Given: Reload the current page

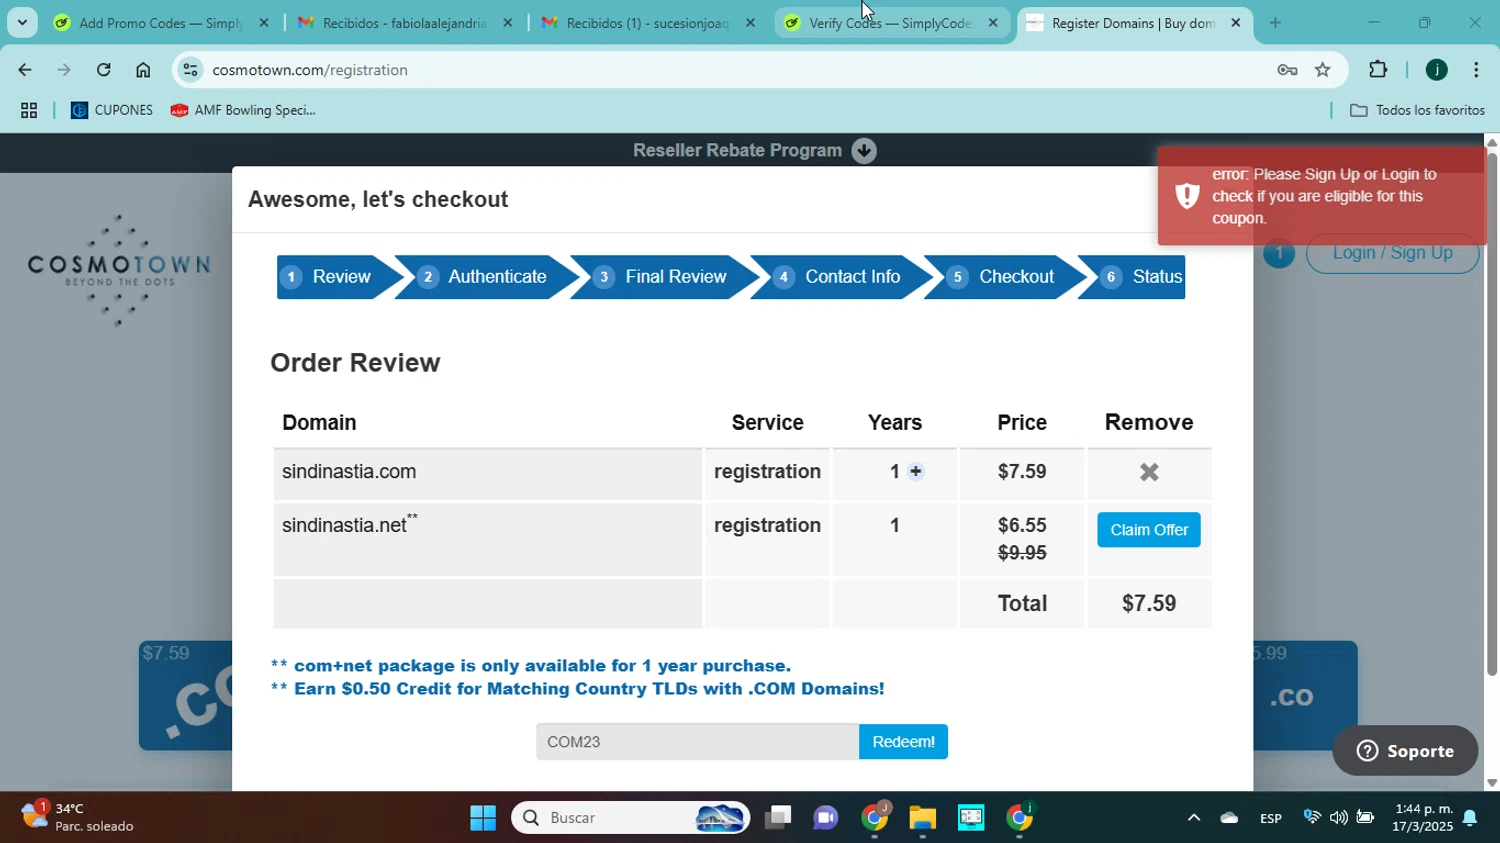Looking at the screenshot, I should click(103, 70).
